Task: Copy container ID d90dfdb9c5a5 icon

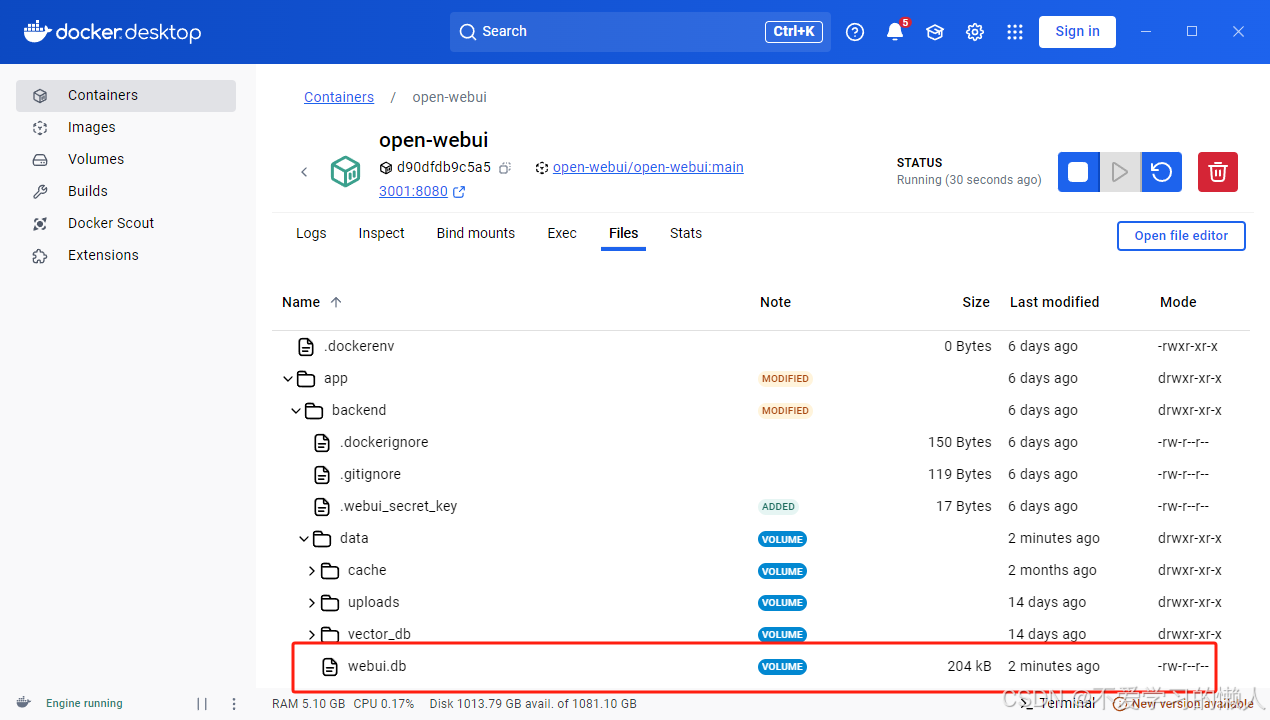Action: (x=505, y=168)
